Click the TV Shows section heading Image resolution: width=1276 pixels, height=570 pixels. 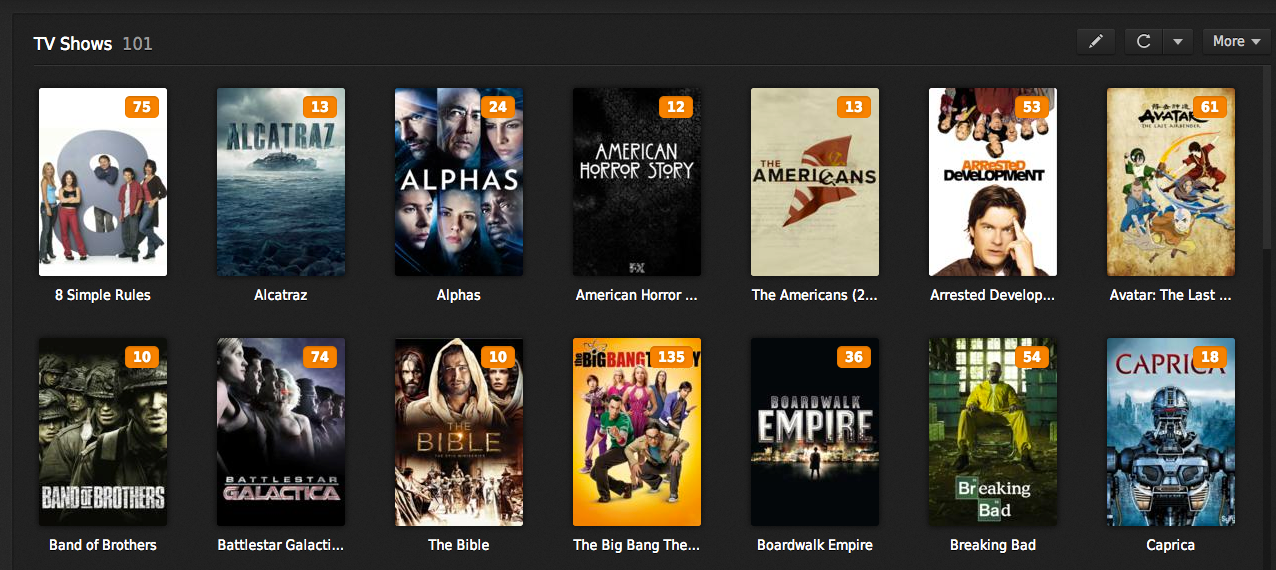click(x=73, y=43)
